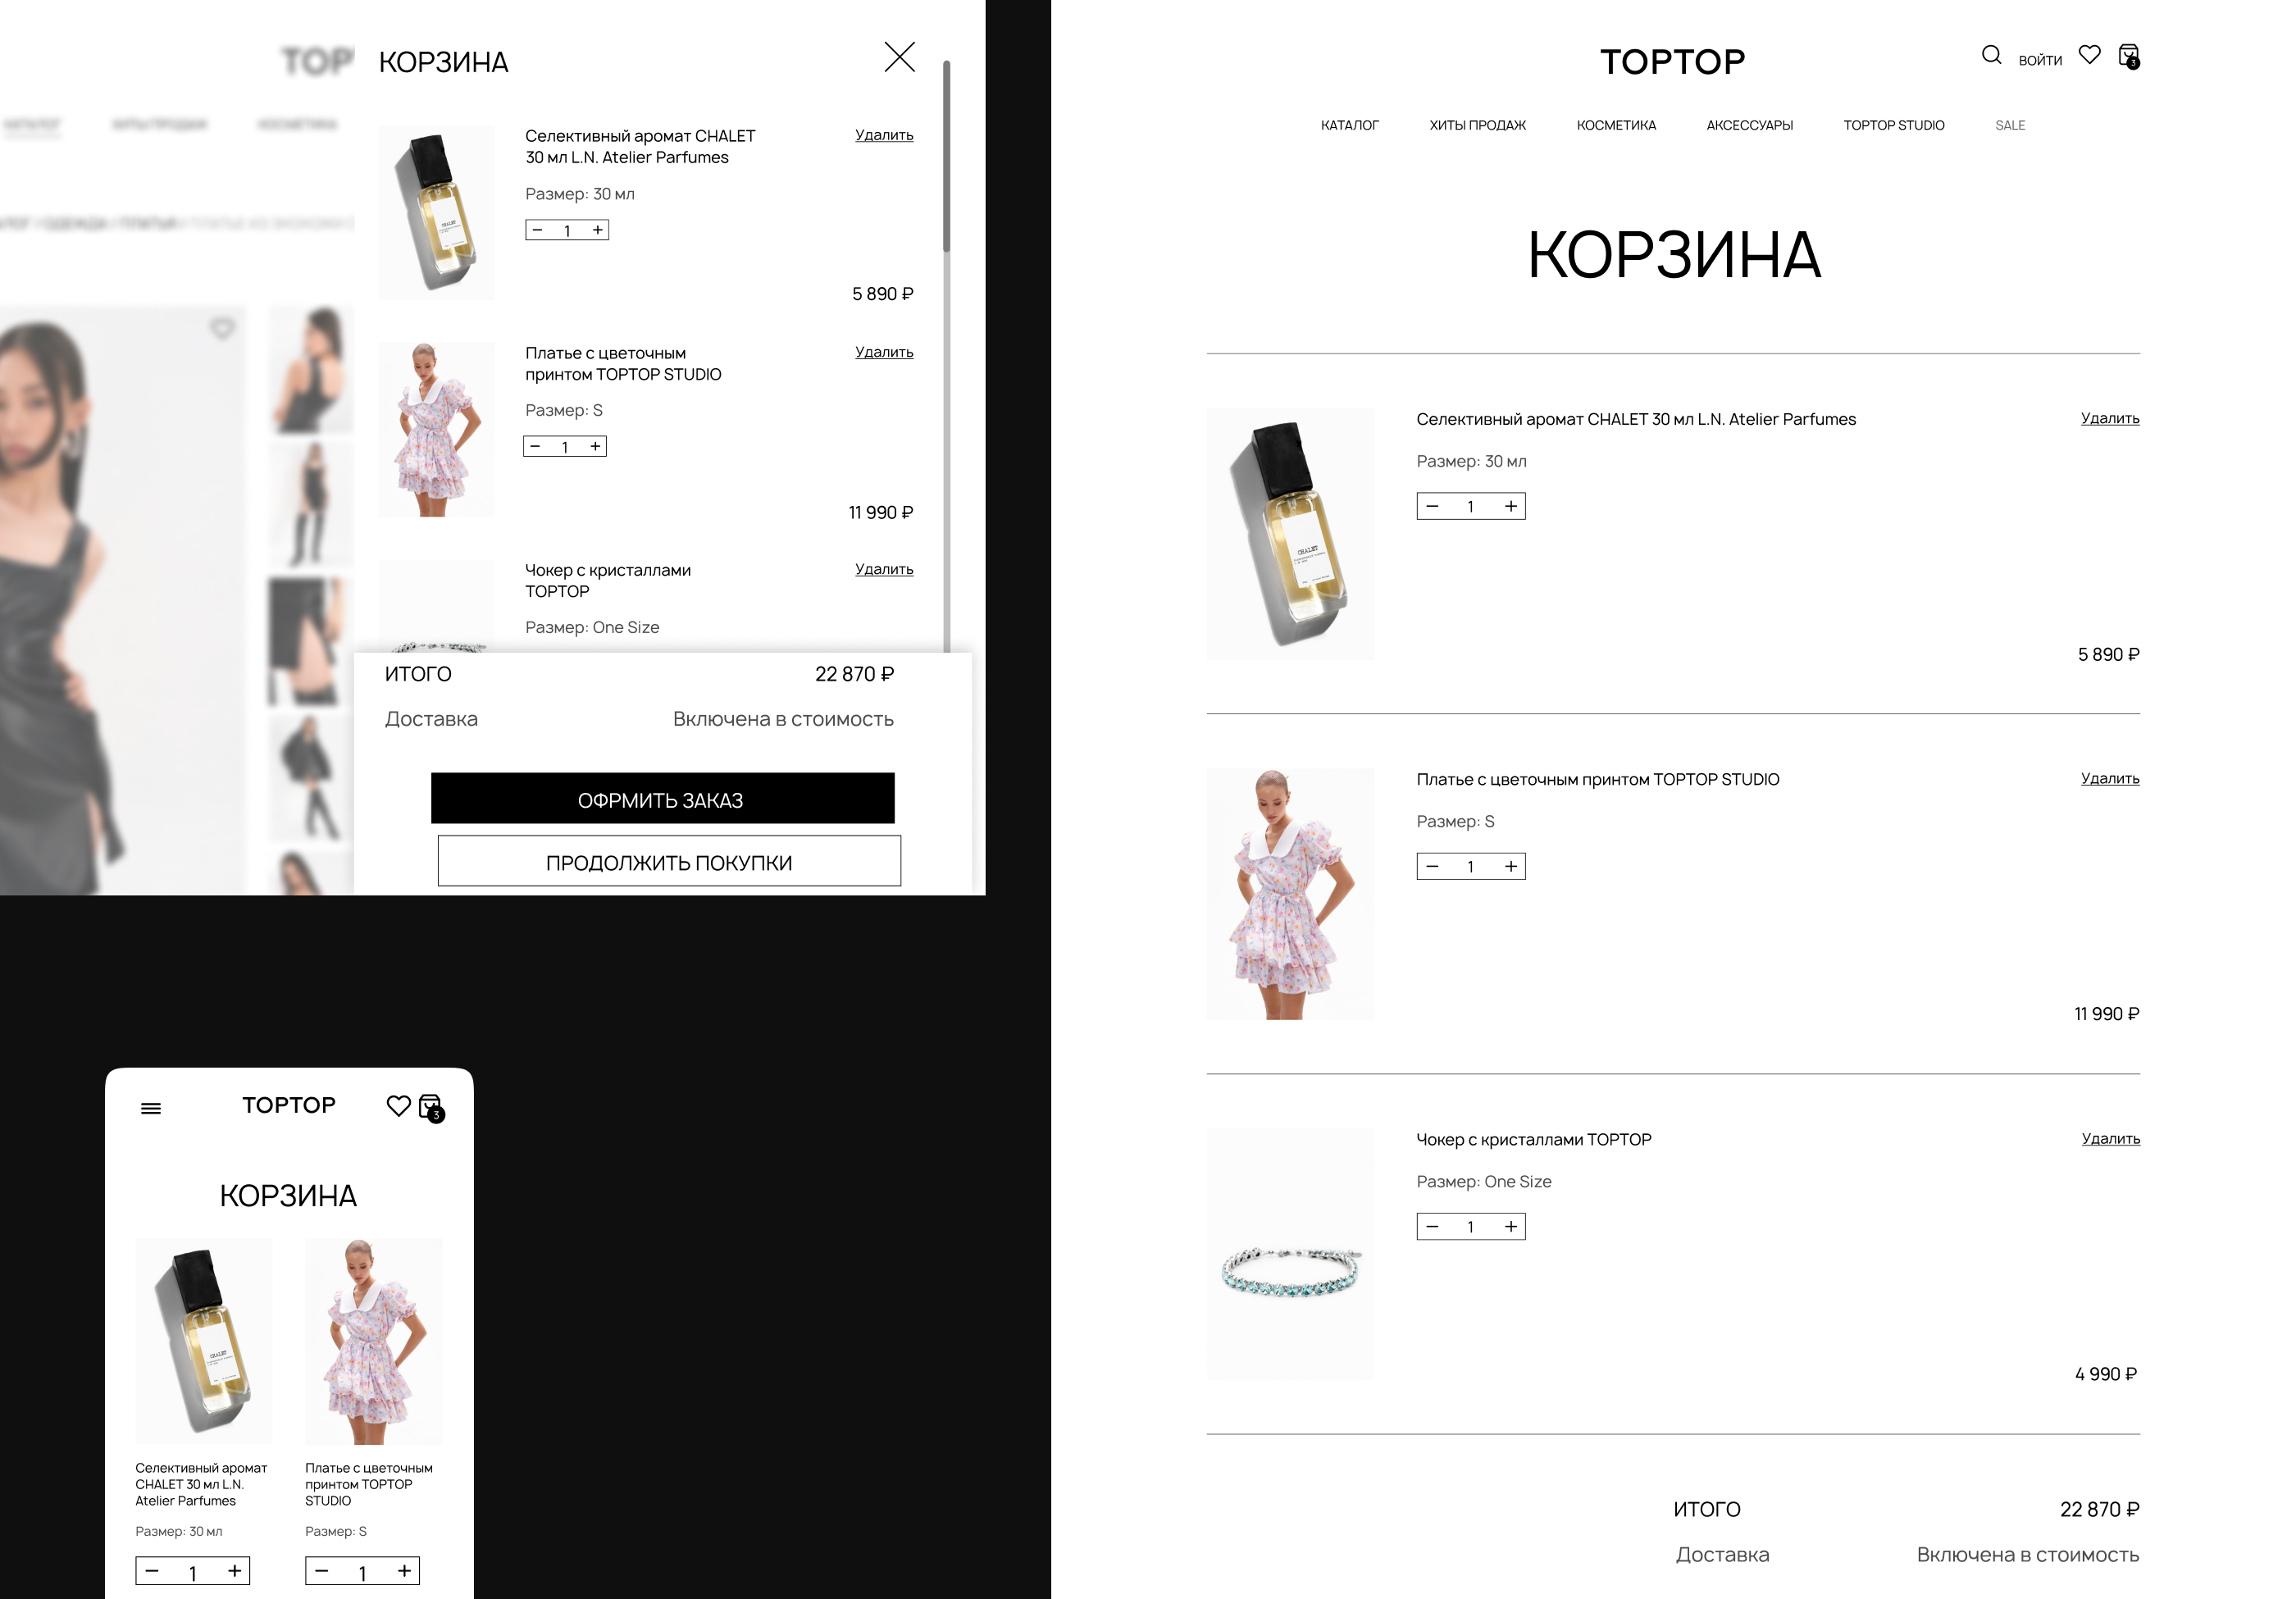Decrease perfume quantity on main cart page
Image resolution: width=2296 pixels, height=1599 pixels.
coord(1432,507)
